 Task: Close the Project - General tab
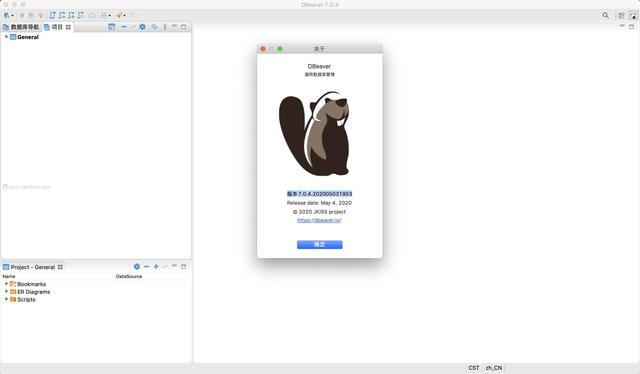(60, 267)
